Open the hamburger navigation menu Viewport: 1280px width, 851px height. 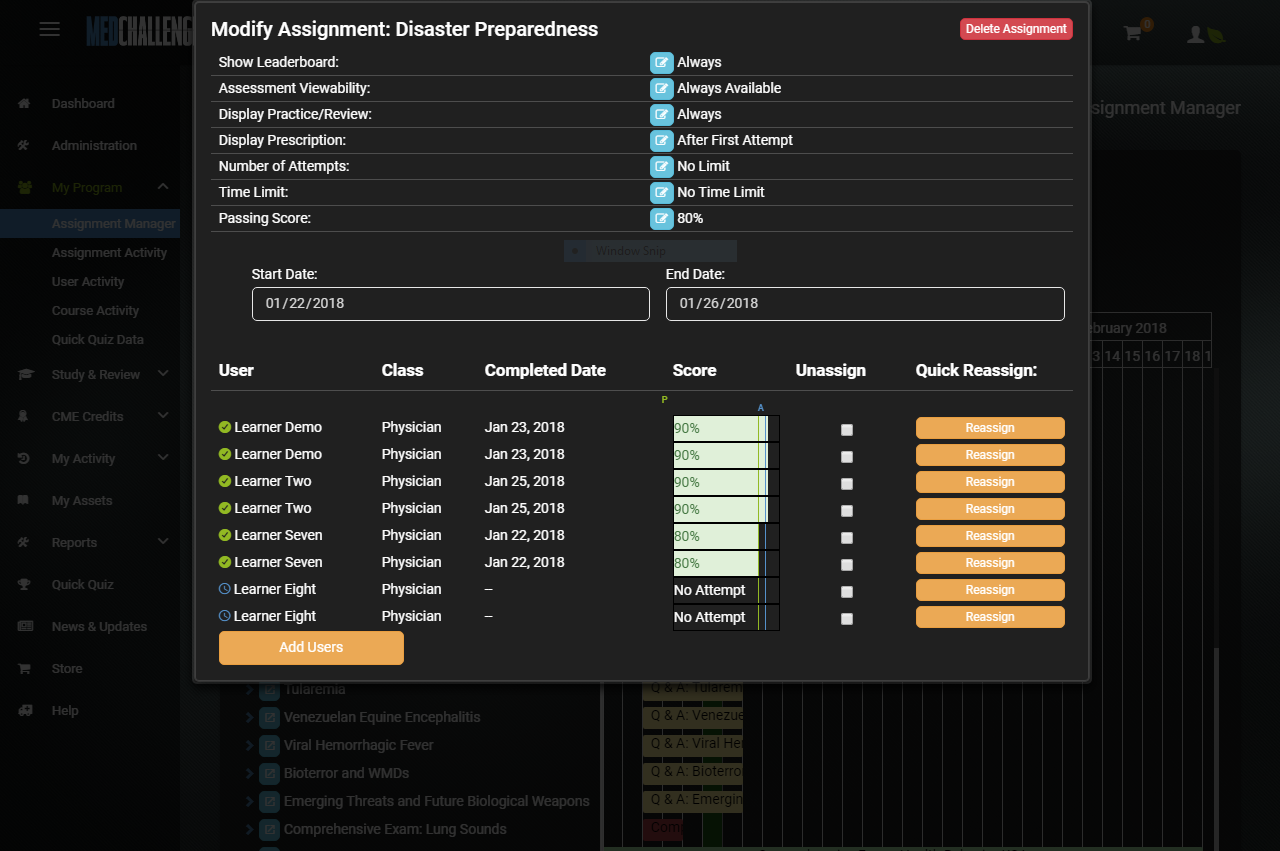click(x=50, y=29)
